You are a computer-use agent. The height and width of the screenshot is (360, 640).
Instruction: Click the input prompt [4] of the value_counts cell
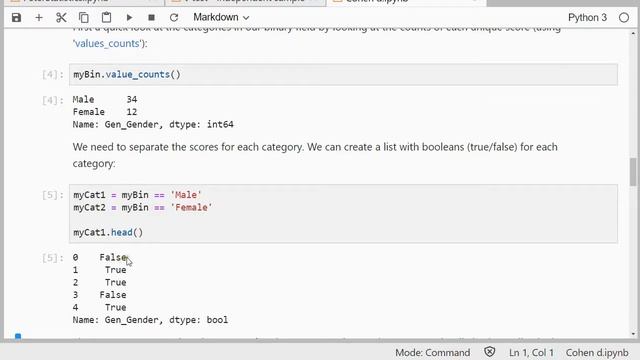coord(53,75)
